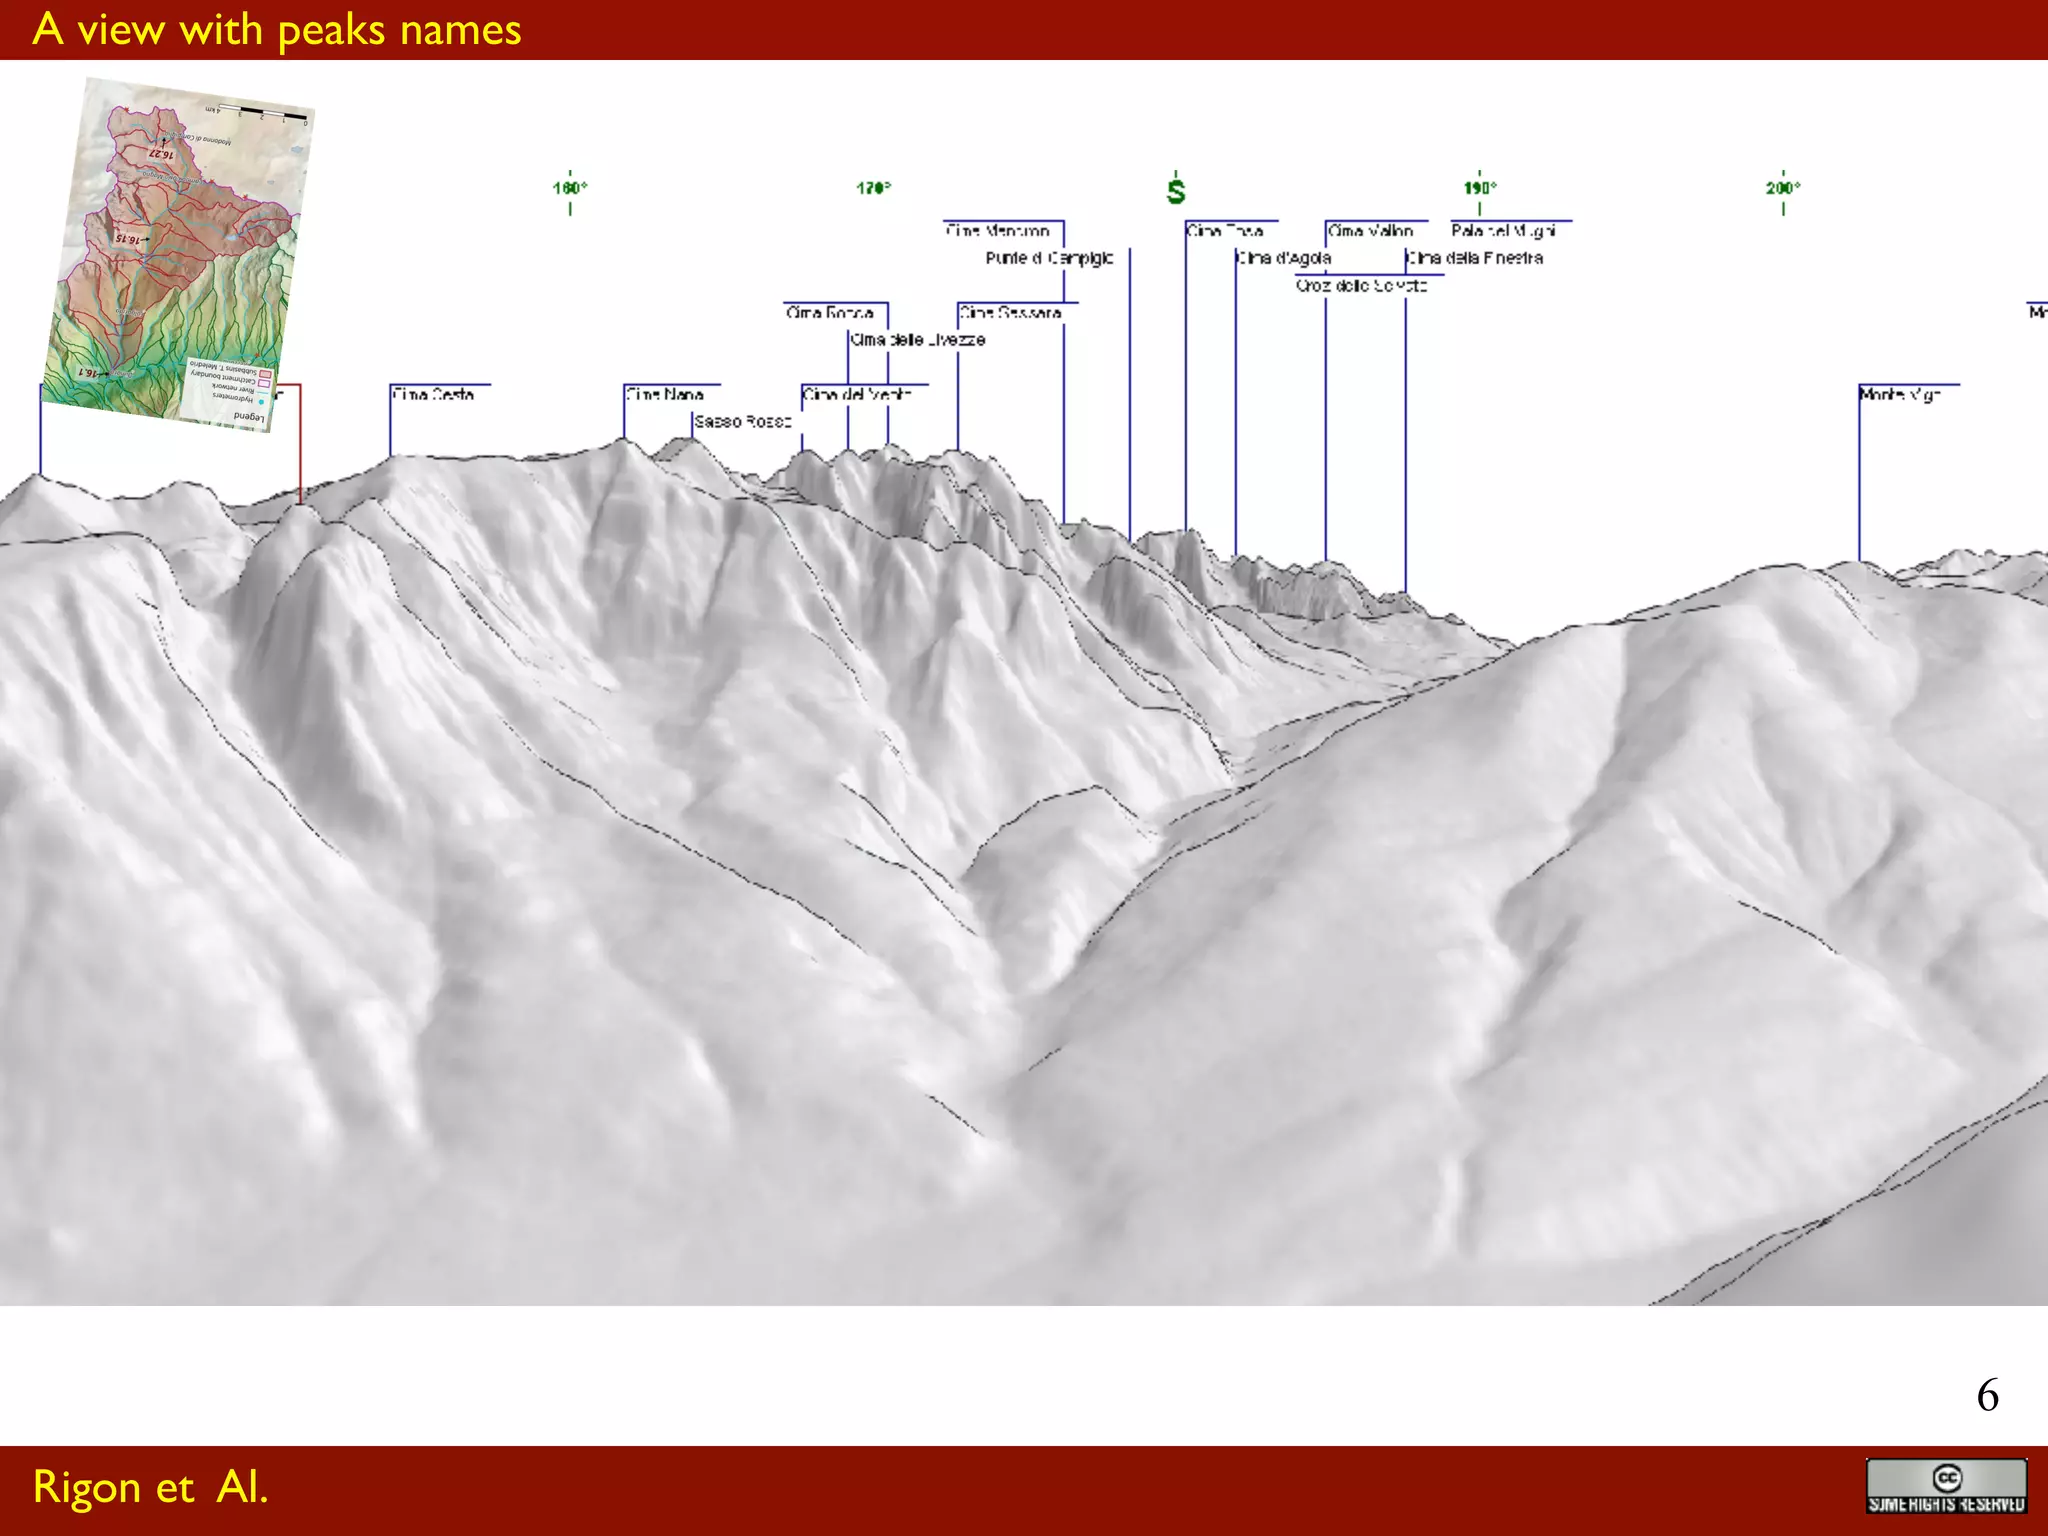Click the '160°' azimuth marker
This screenshot has width=2048, height=1536.
click(x=570, y=188)
